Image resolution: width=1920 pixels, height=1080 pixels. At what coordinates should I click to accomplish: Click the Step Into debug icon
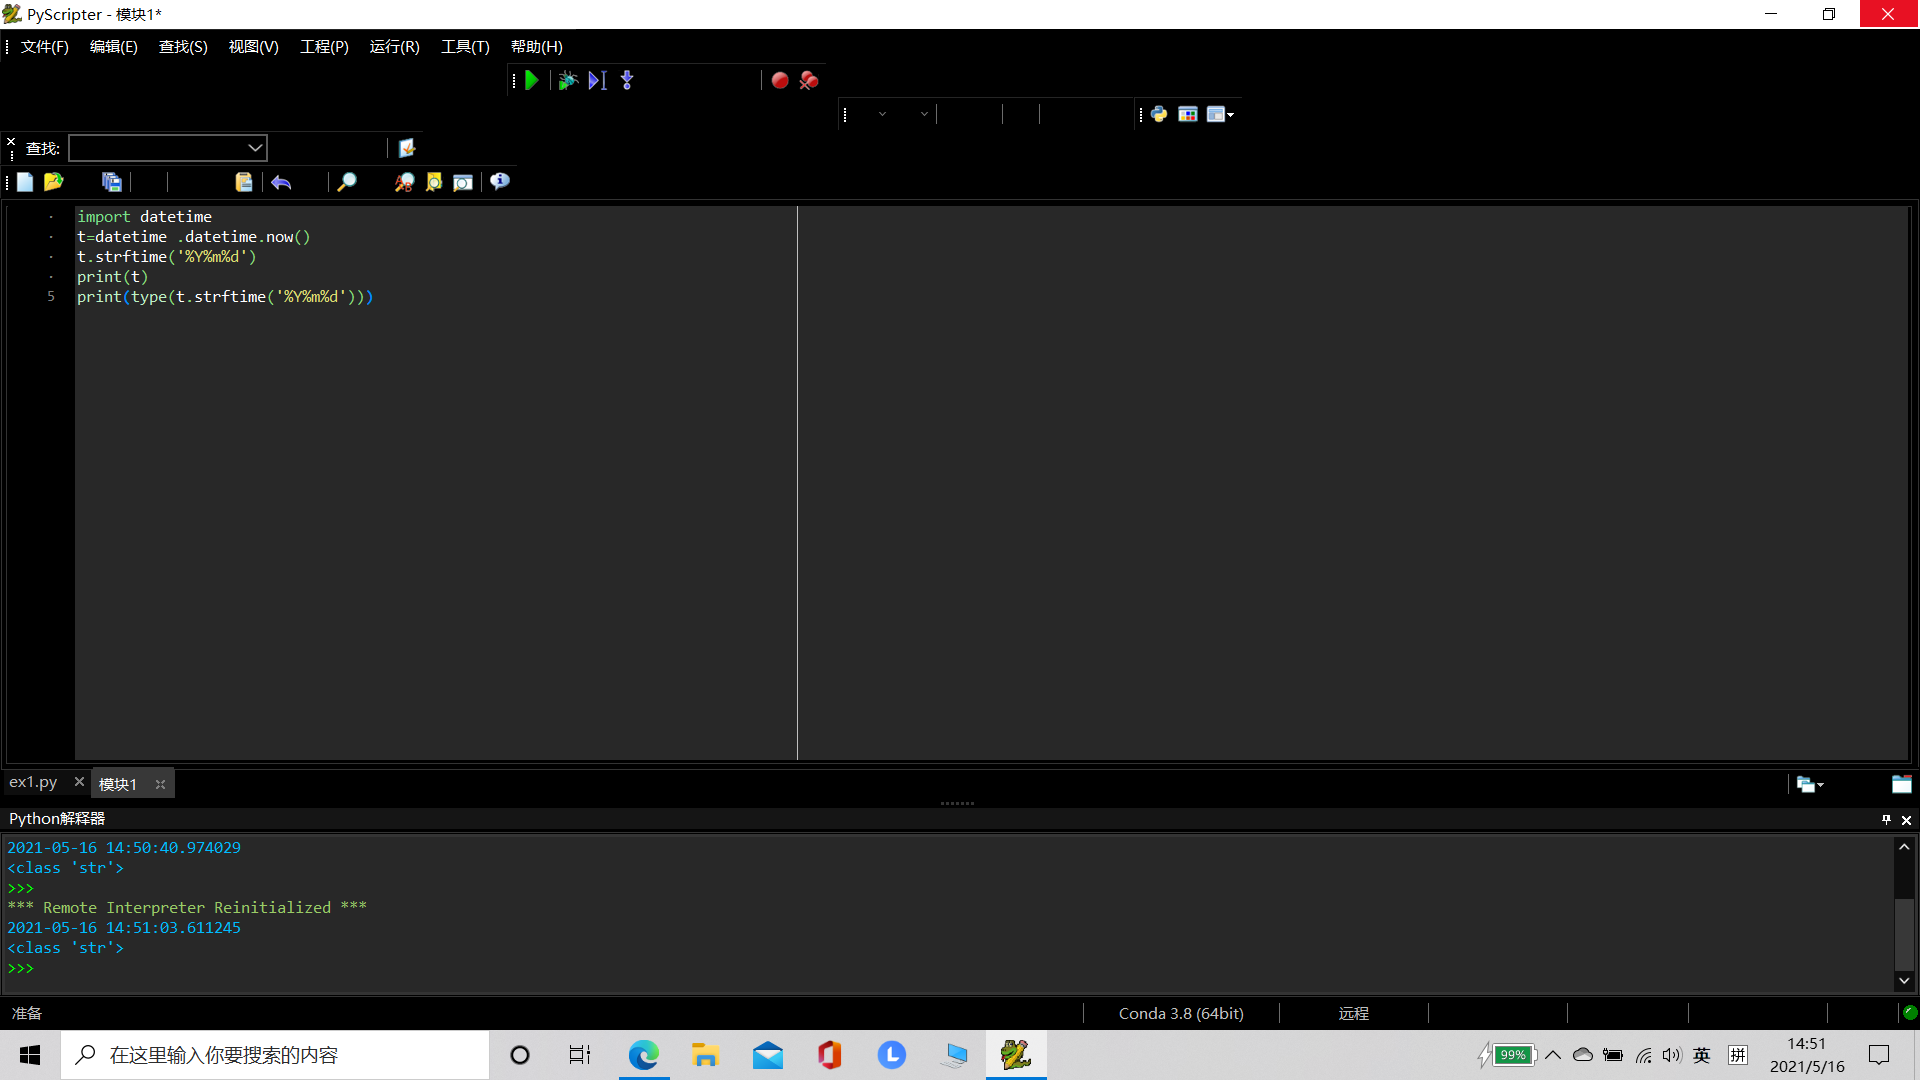pyautogui.click(x=627, y=81)
